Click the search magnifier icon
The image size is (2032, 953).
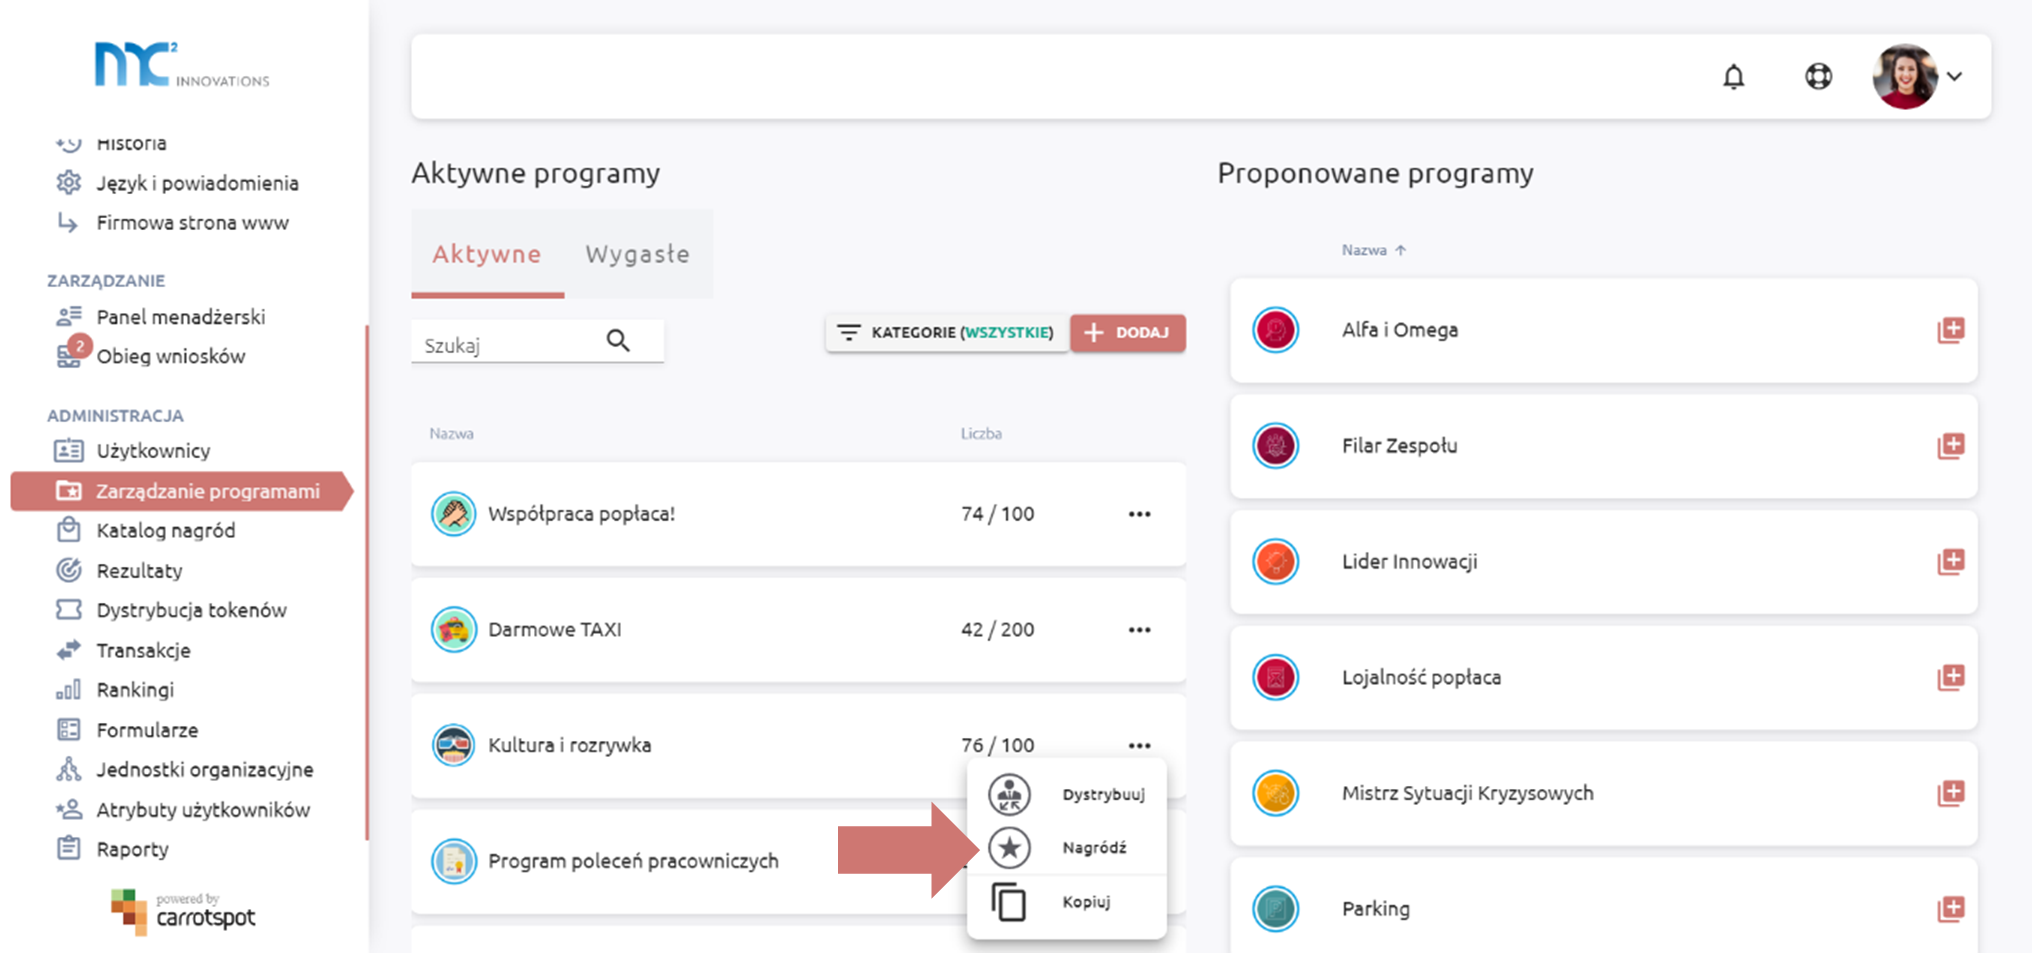coord(618,341)
